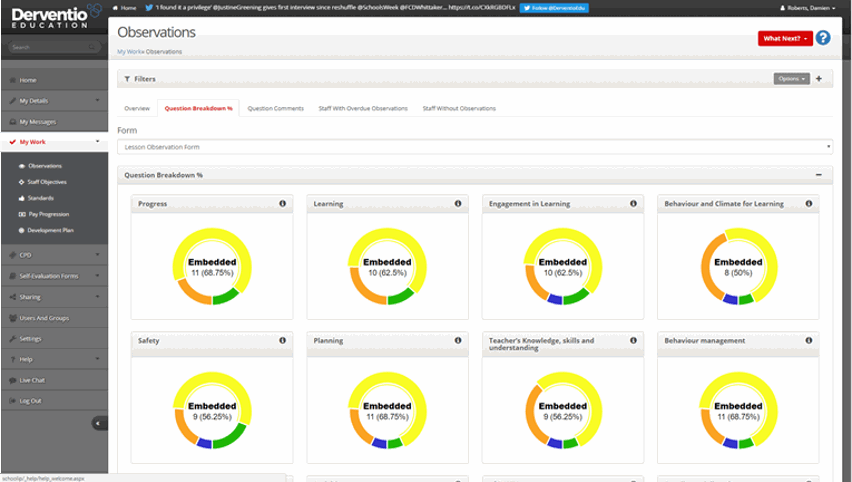Screen dimensions: 852x482
Task: Click the Learning donut chart
Action: pyautogui.click(x=387, y=266)
